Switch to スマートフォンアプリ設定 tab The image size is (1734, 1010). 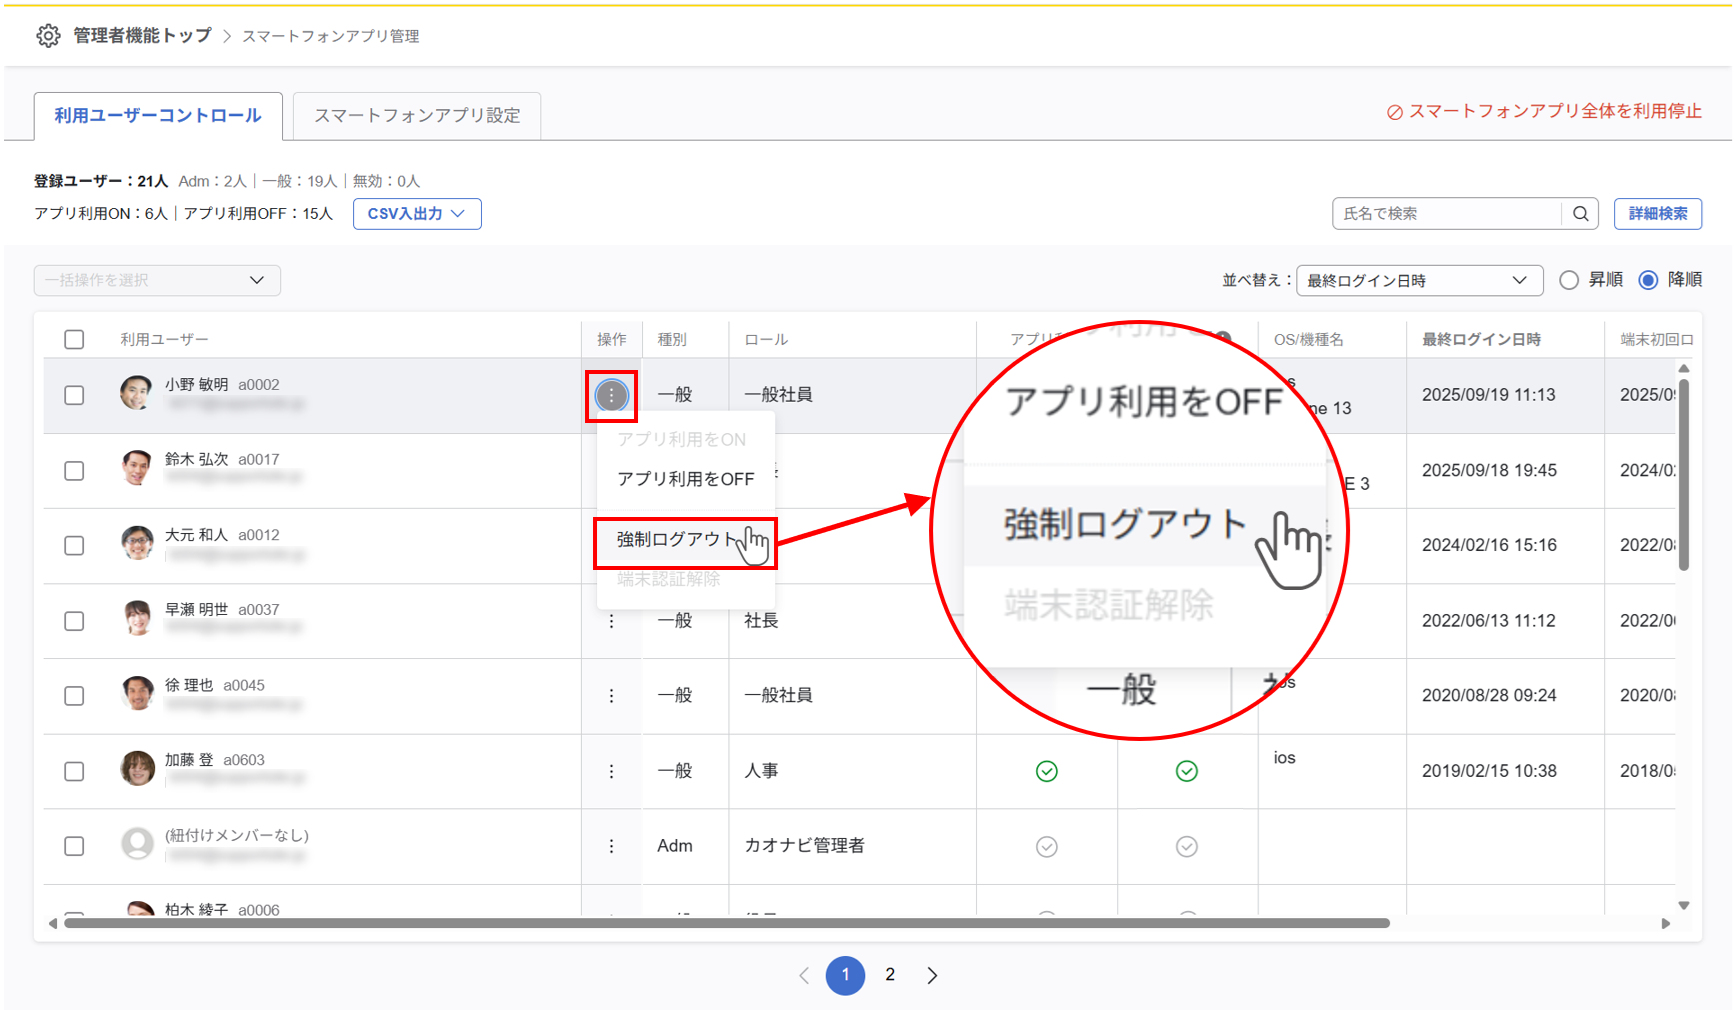point(417,116)
